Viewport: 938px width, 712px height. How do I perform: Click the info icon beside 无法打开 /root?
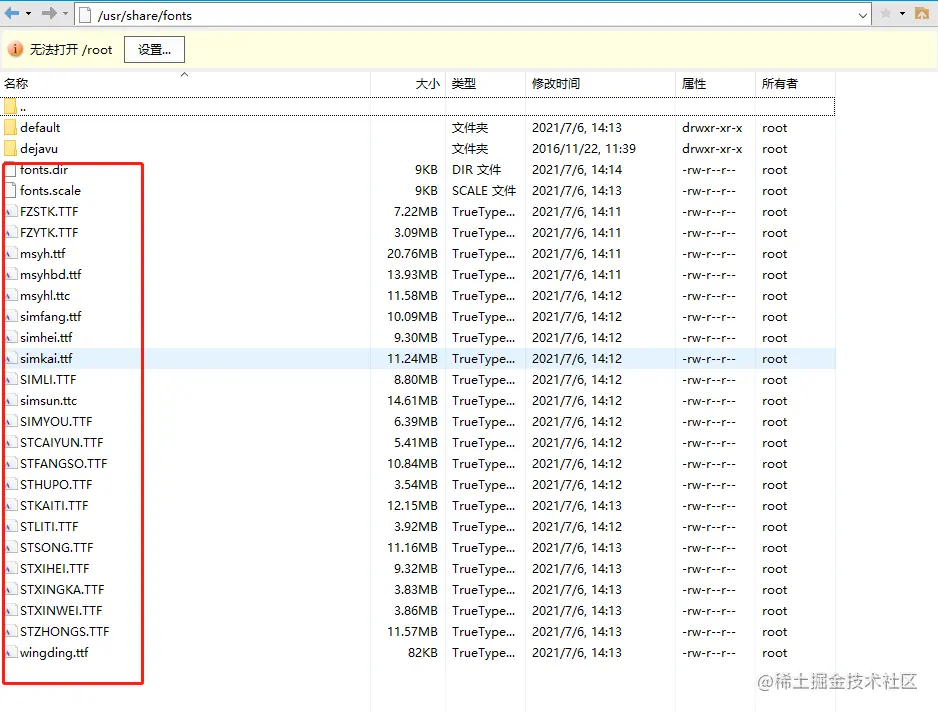point(15,50)
